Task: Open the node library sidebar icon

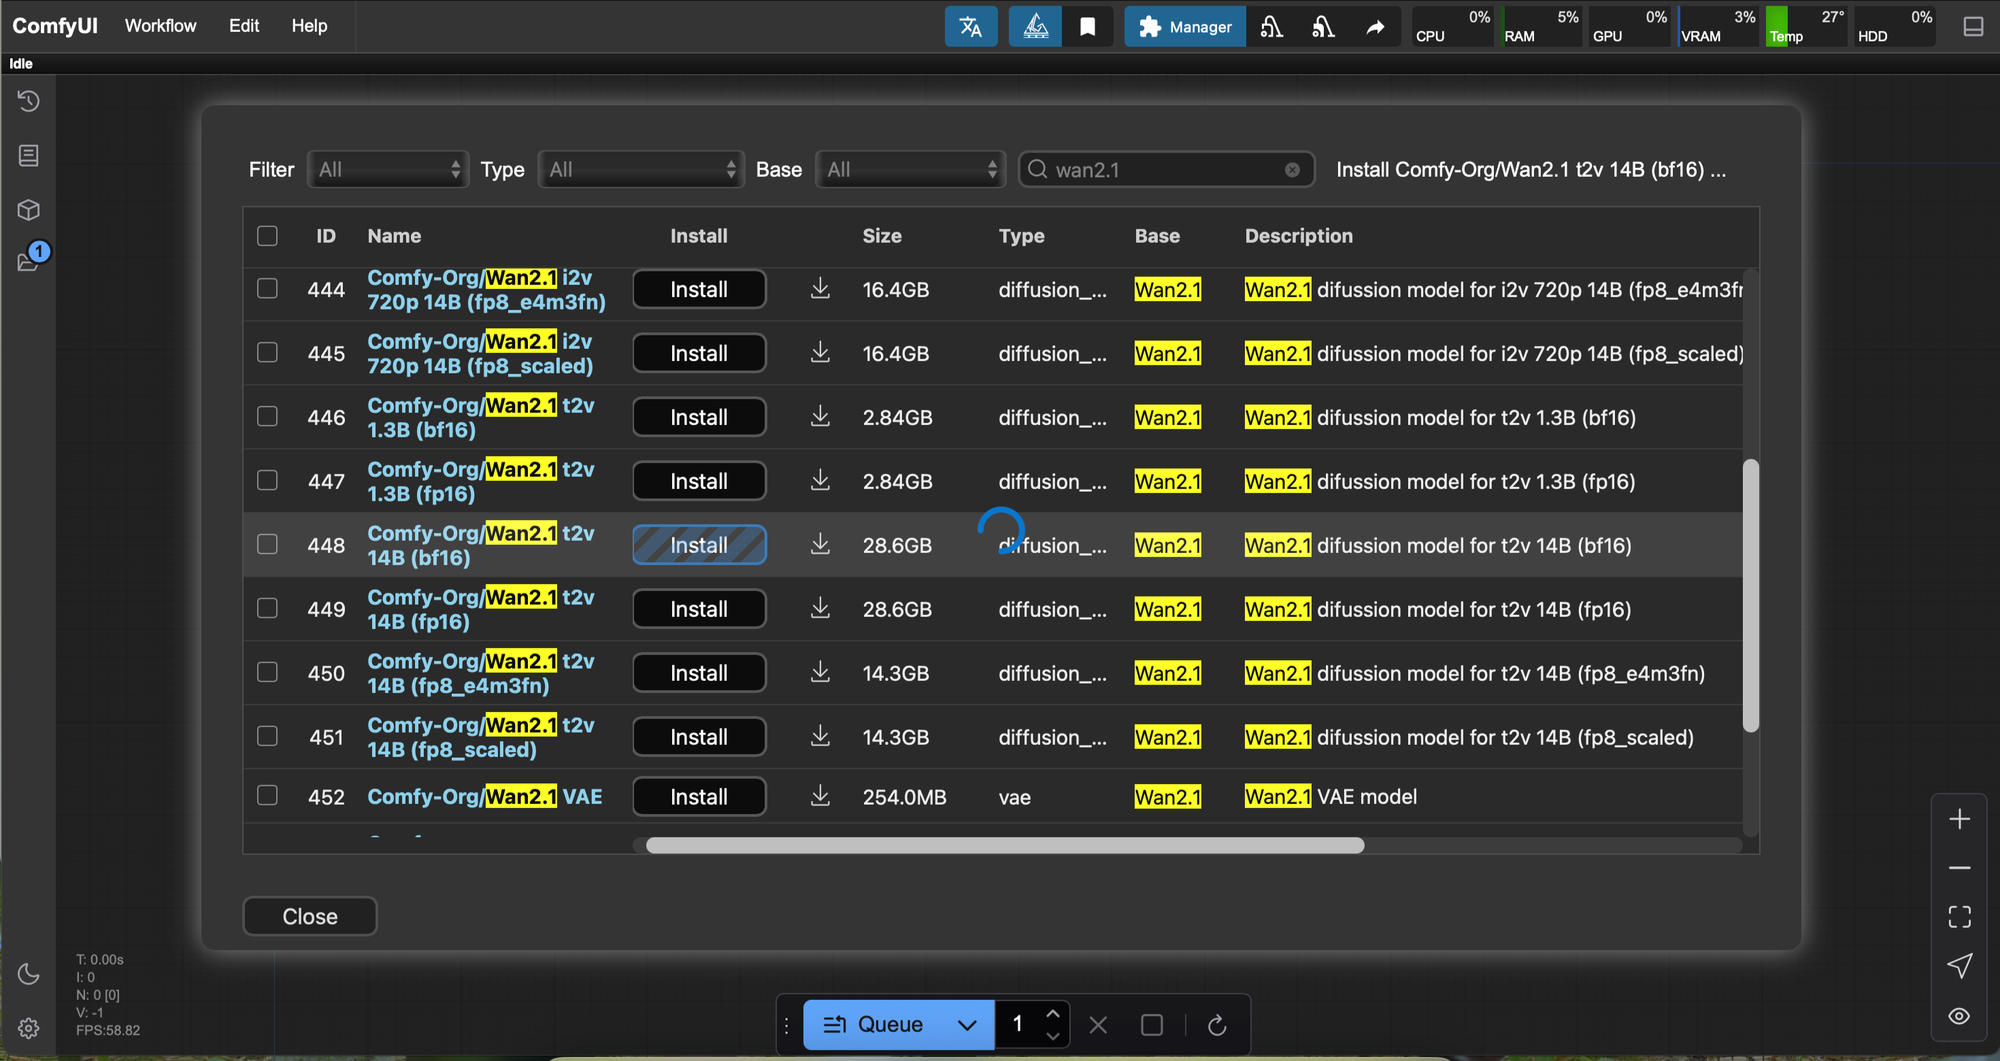Action: click(x=29, y=155)
